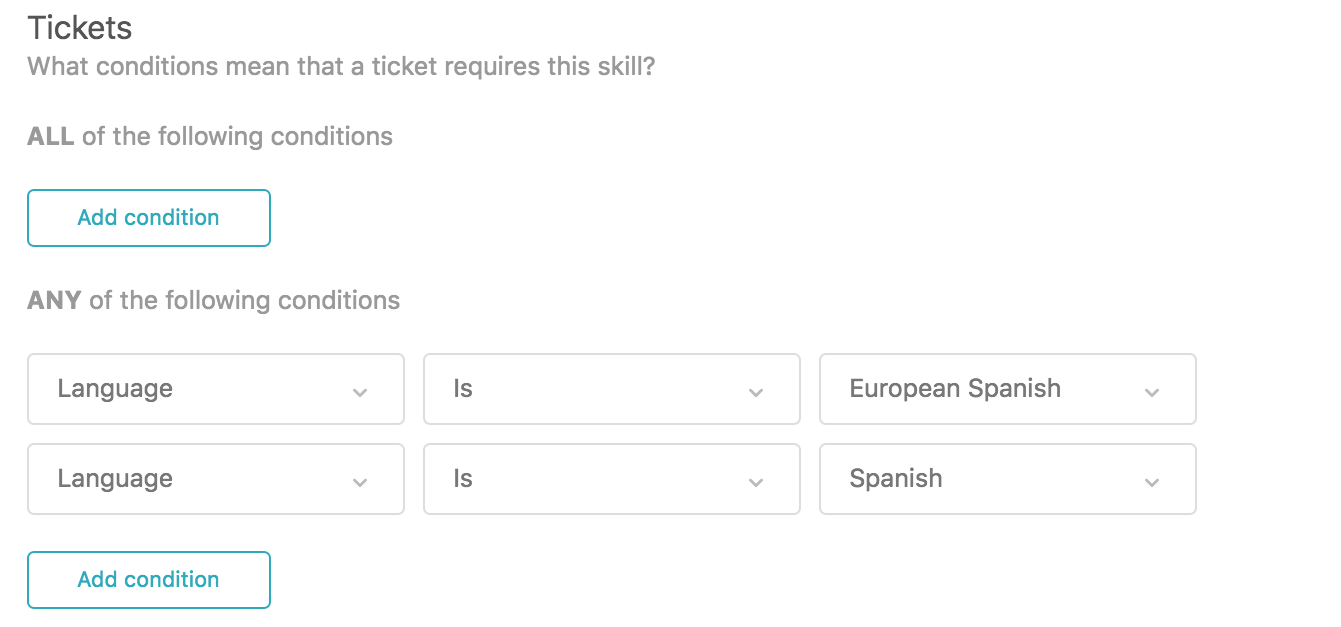Click the chevron on the second Language dropdown

(x=359, y=479)
